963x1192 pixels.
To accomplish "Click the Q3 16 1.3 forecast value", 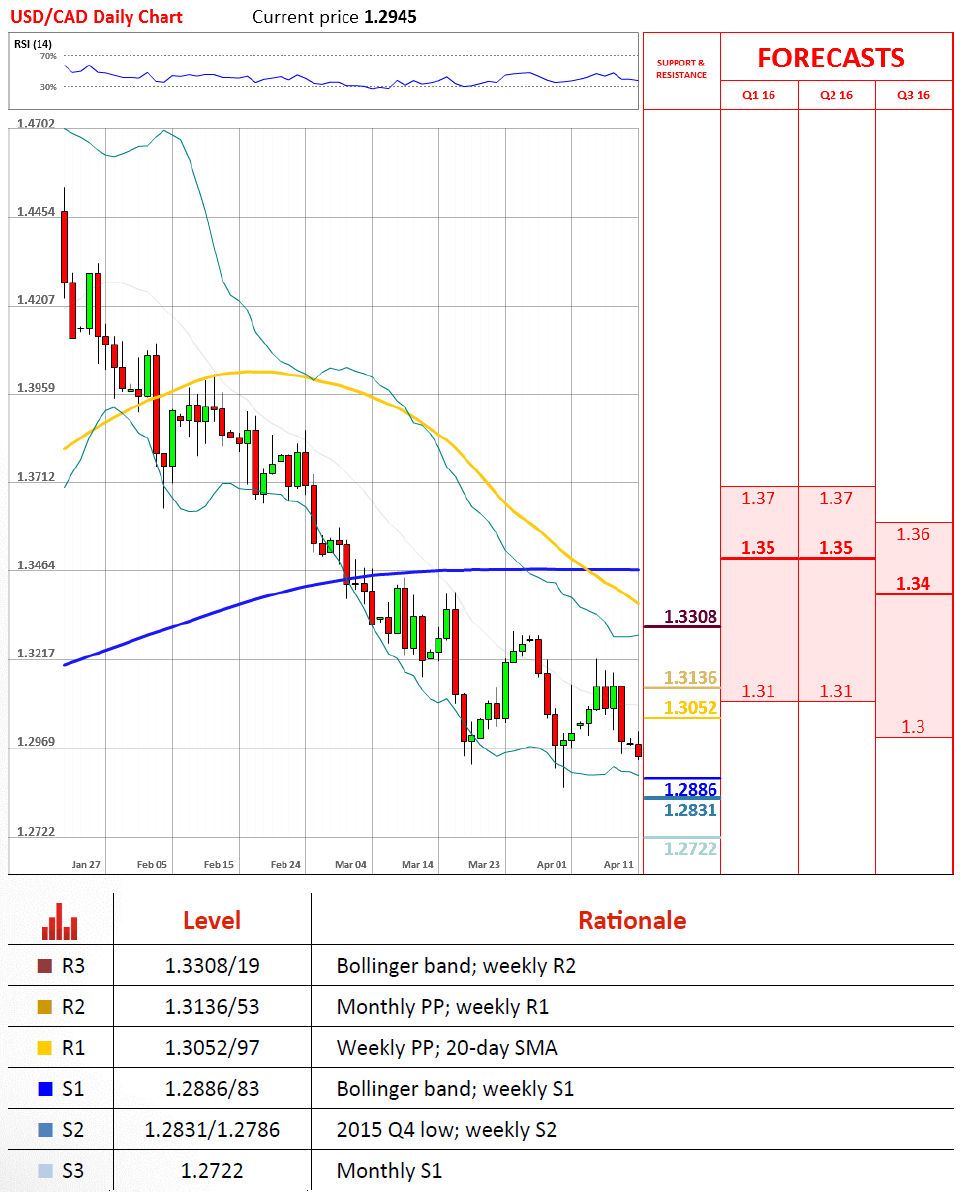I will (x=913, y=727).
